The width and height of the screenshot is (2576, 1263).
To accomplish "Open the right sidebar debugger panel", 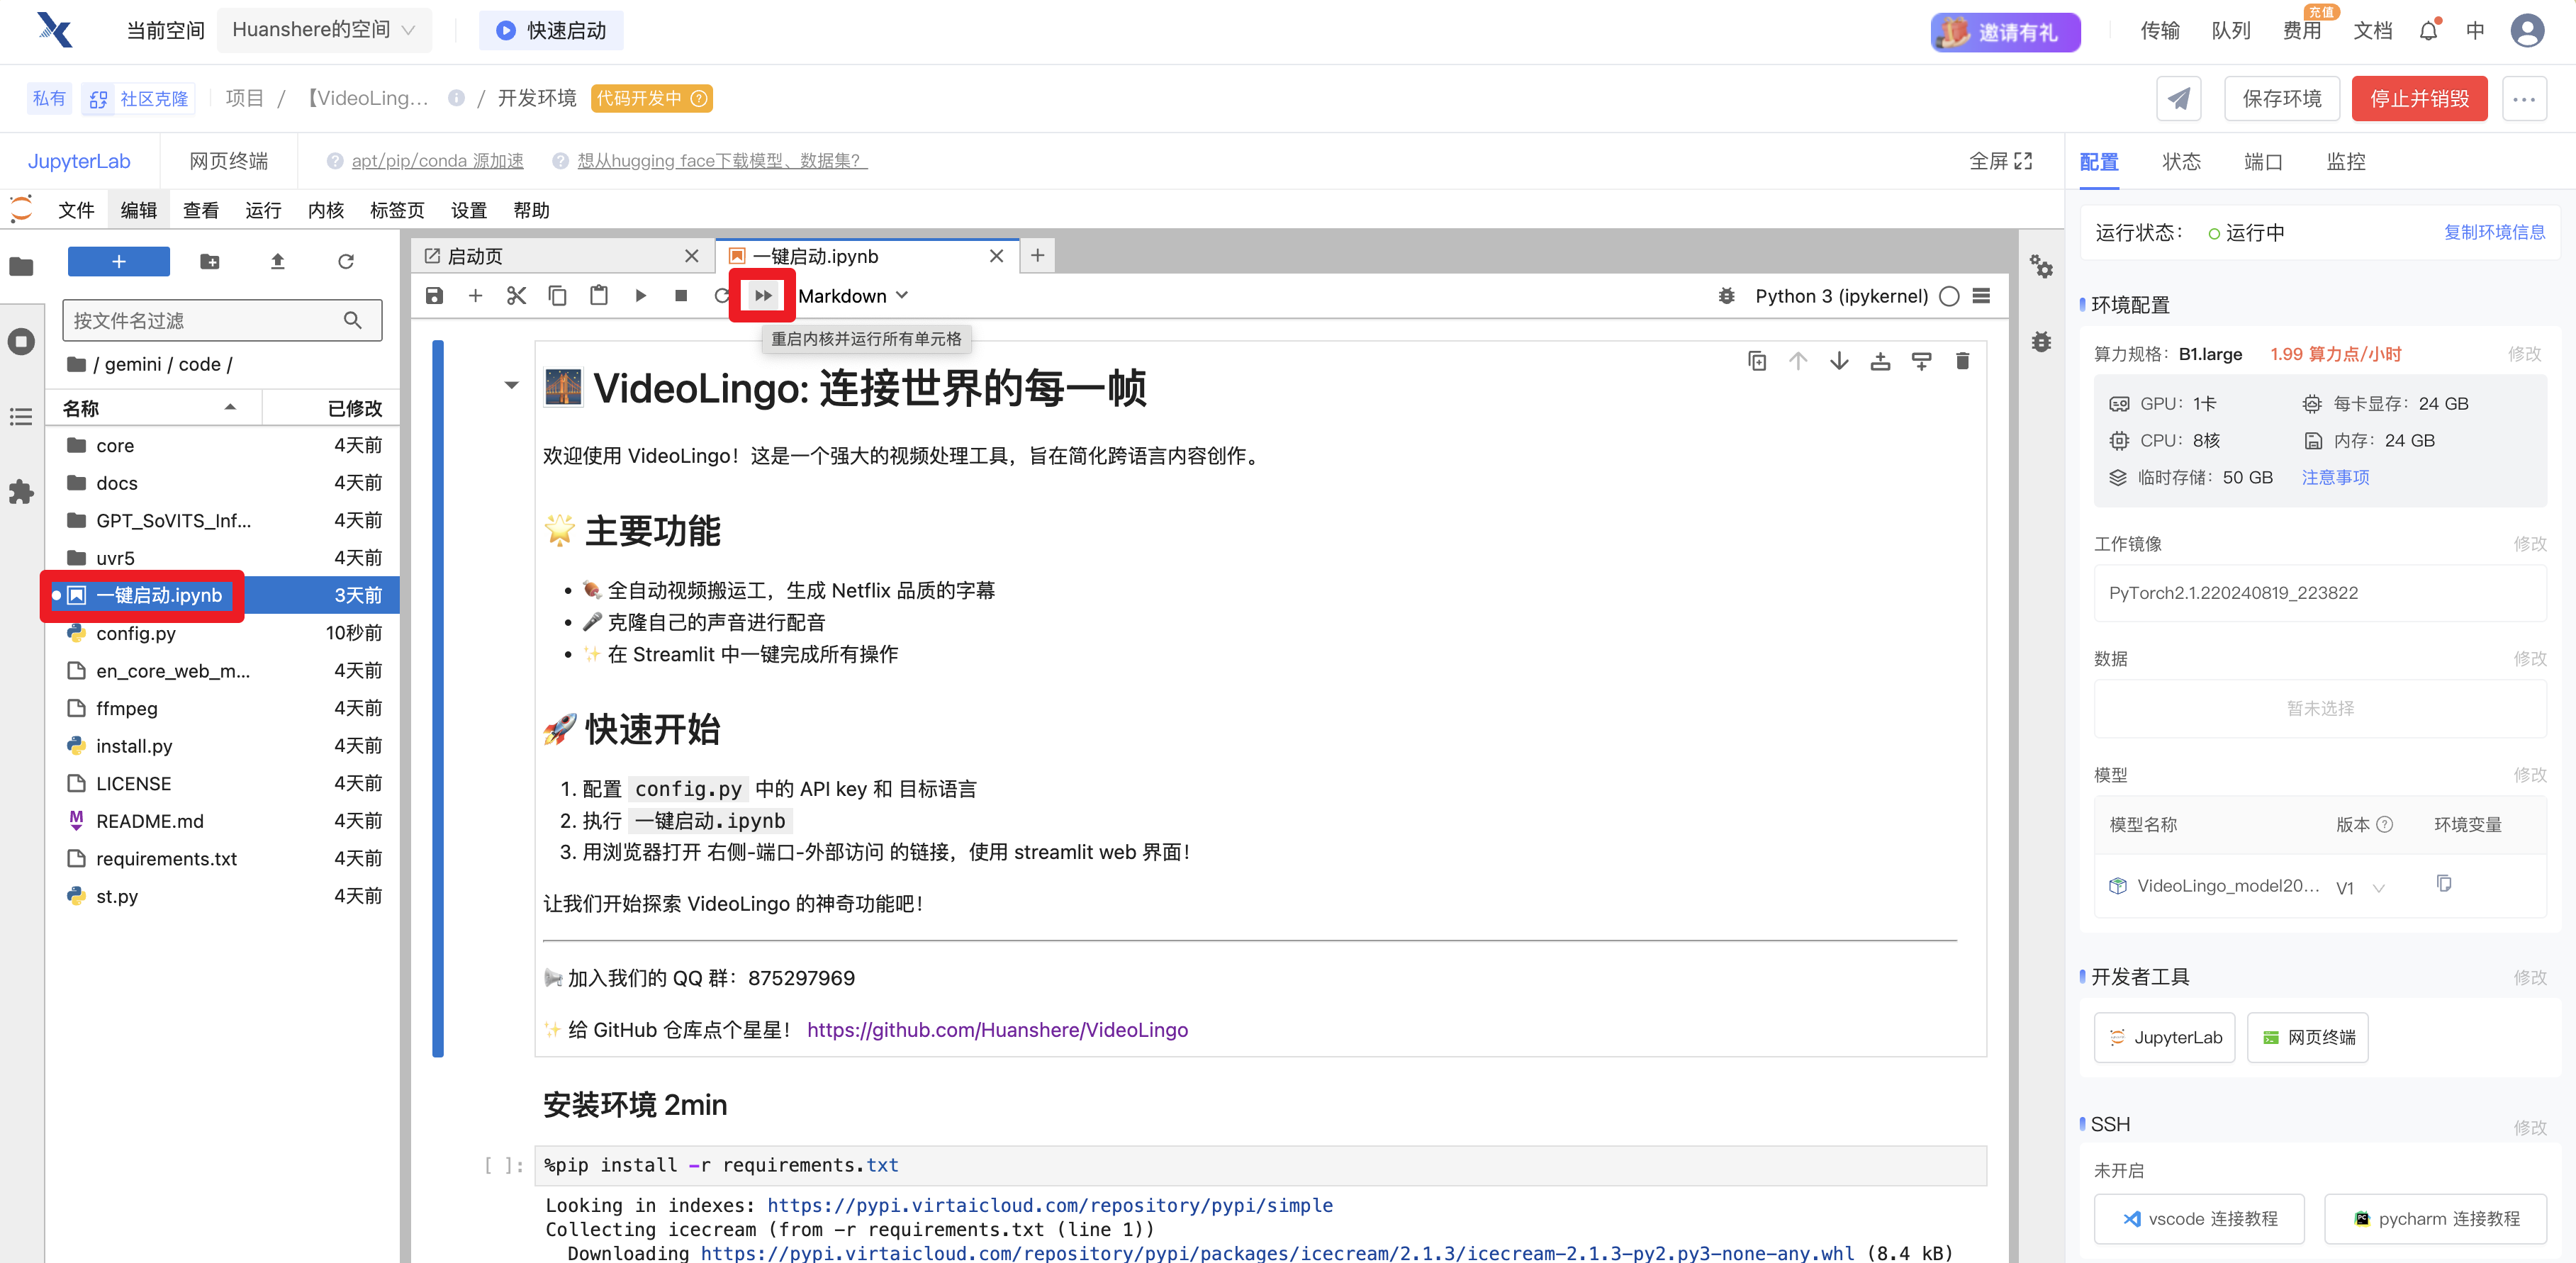I will click(x=2041, y=342).
